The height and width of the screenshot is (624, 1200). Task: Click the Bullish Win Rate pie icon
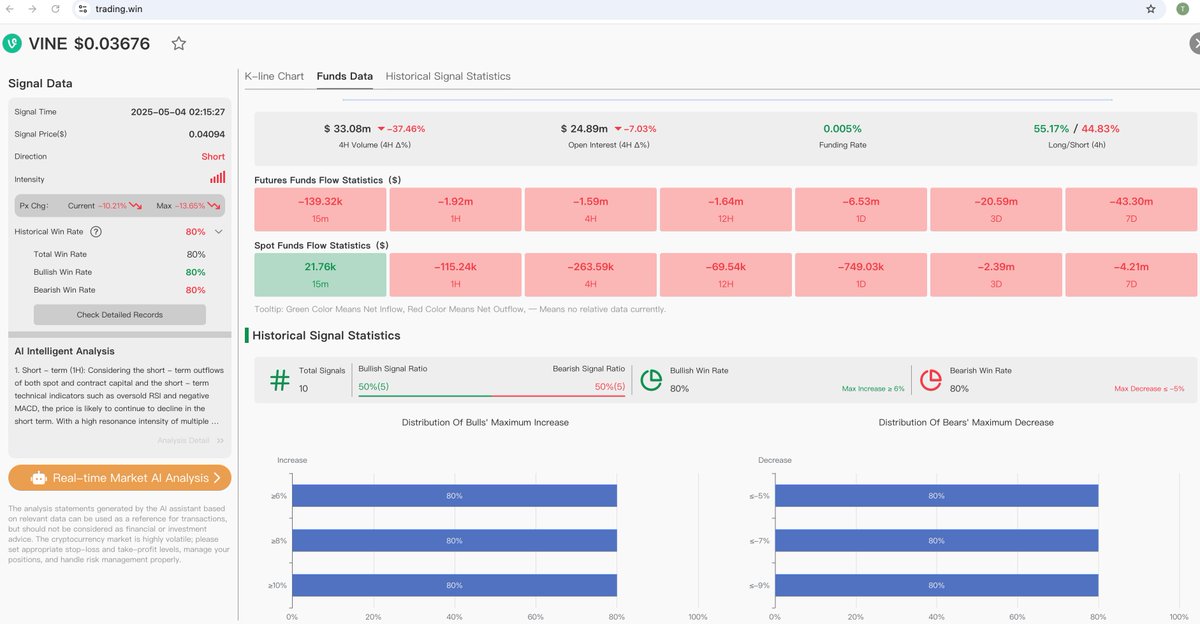click(651, 380)
